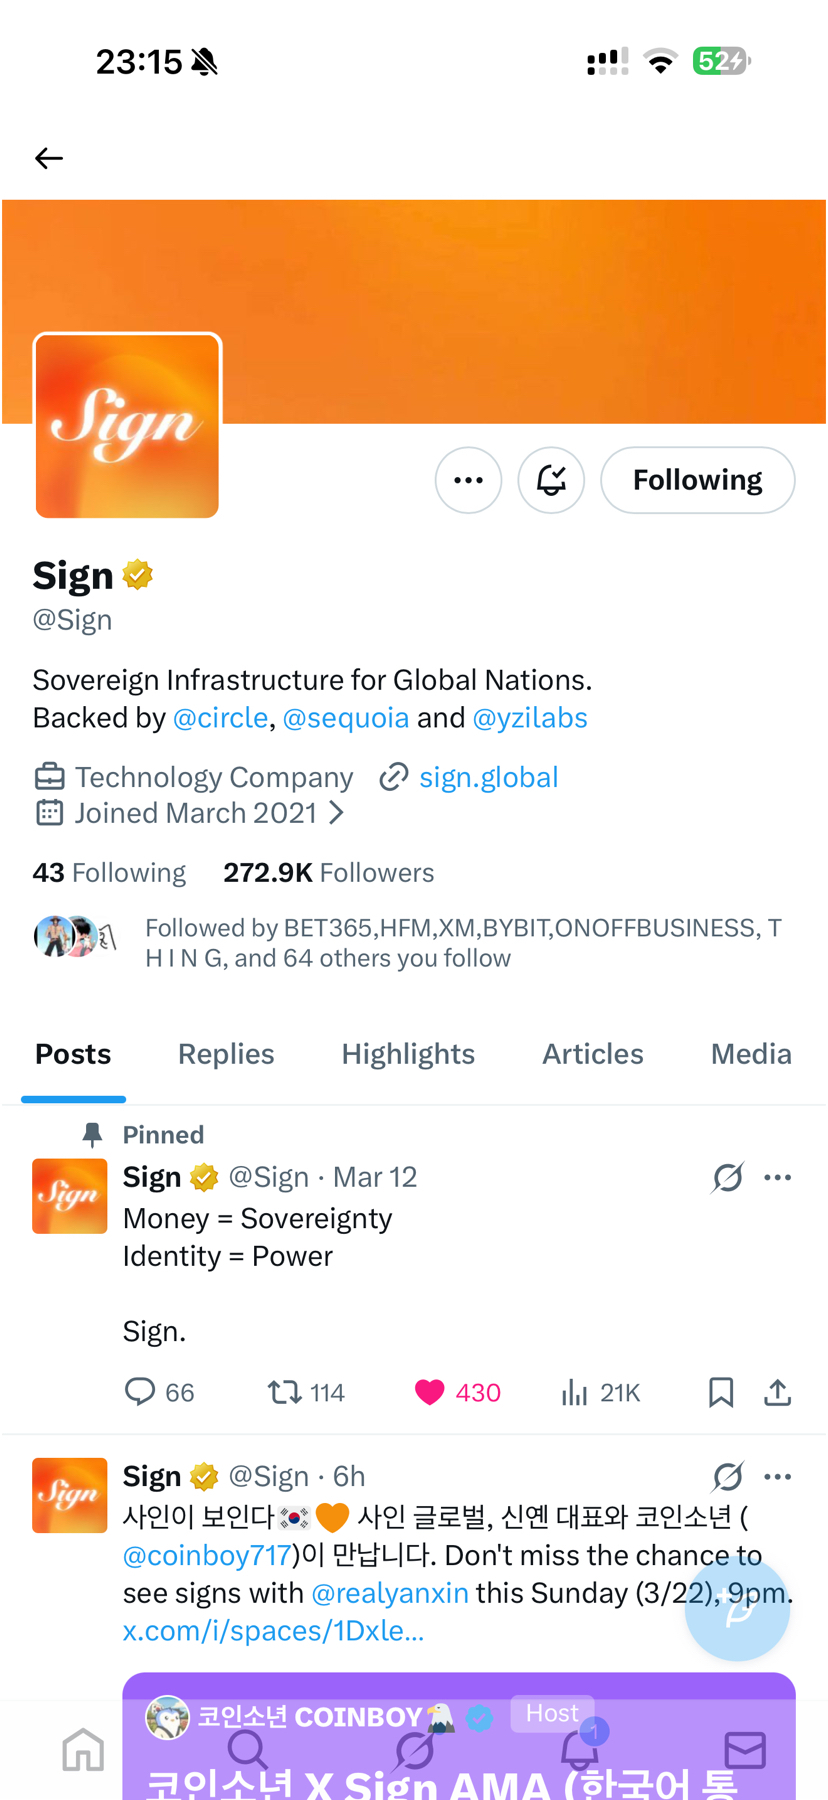Tap the back arrow icon
This screenshot has height=1800, width=828.
[48, 158]
